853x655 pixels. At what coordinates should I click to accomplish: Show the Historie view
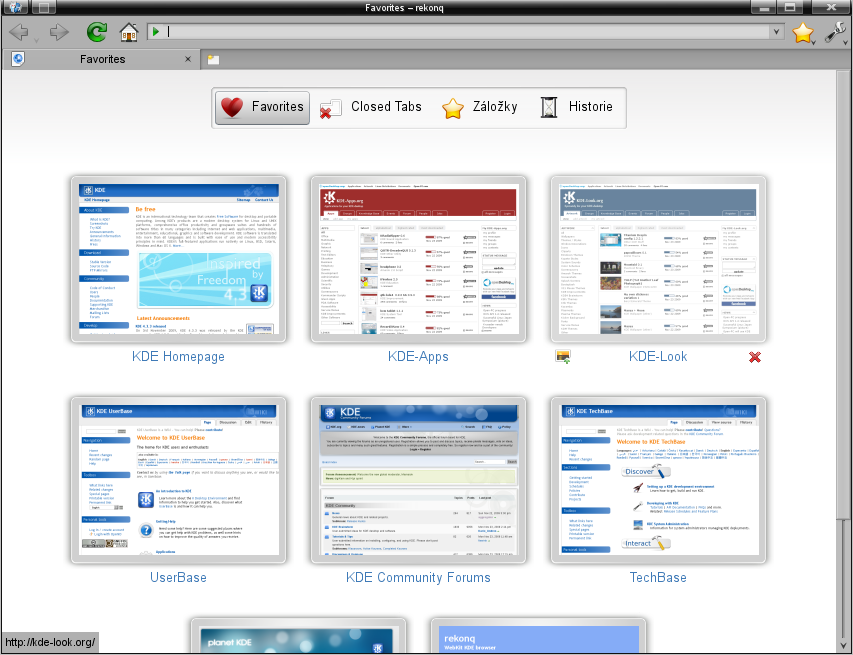coord(577,107)
